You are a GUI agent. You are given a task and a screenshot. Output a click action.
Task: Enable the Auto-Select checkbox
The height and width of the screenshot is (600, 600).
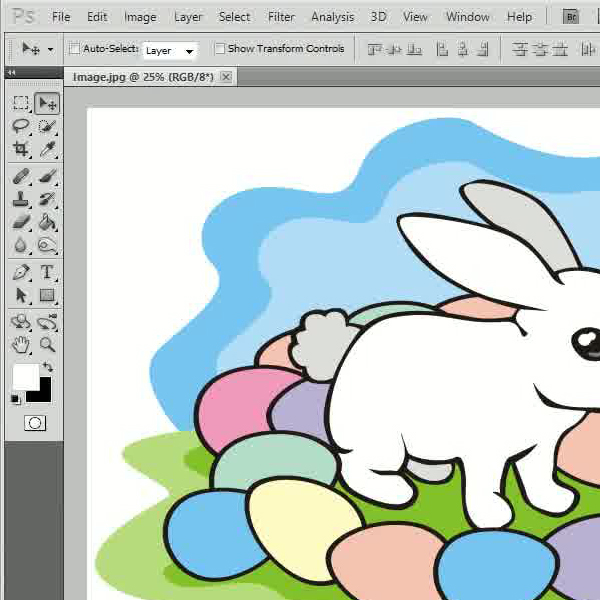[x=75, y=49]
